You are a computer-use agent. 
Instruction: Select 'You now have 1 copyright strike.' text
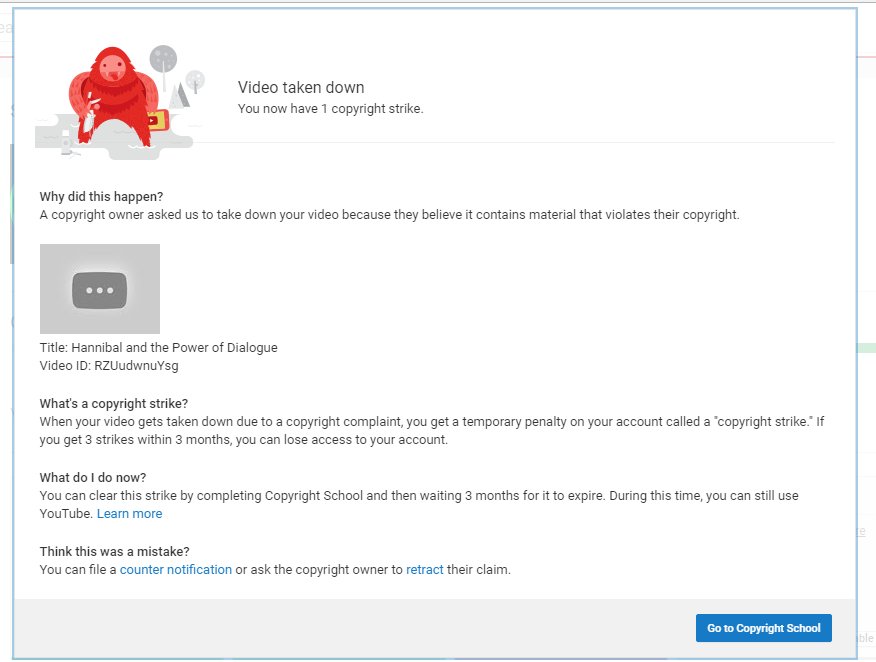(x=331, y=108)
